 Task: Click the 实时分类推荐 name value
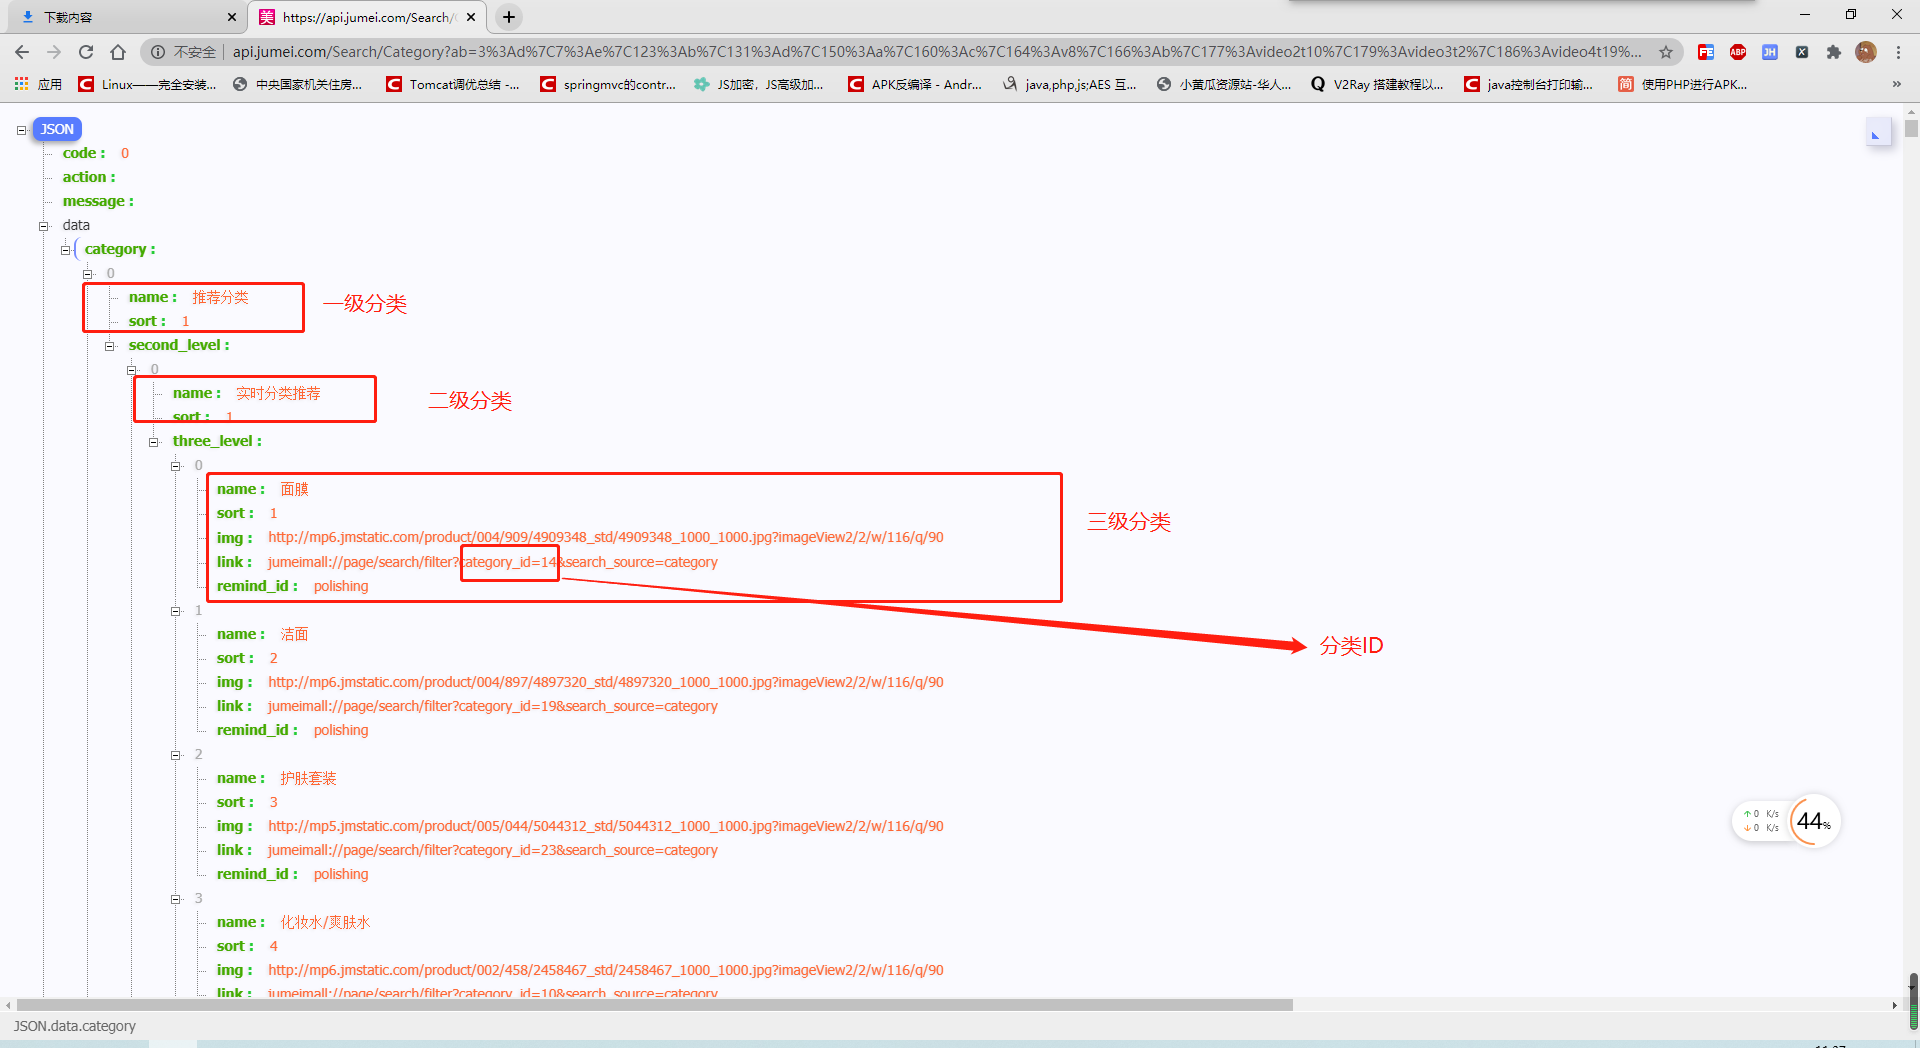click(x=278, y=393)
